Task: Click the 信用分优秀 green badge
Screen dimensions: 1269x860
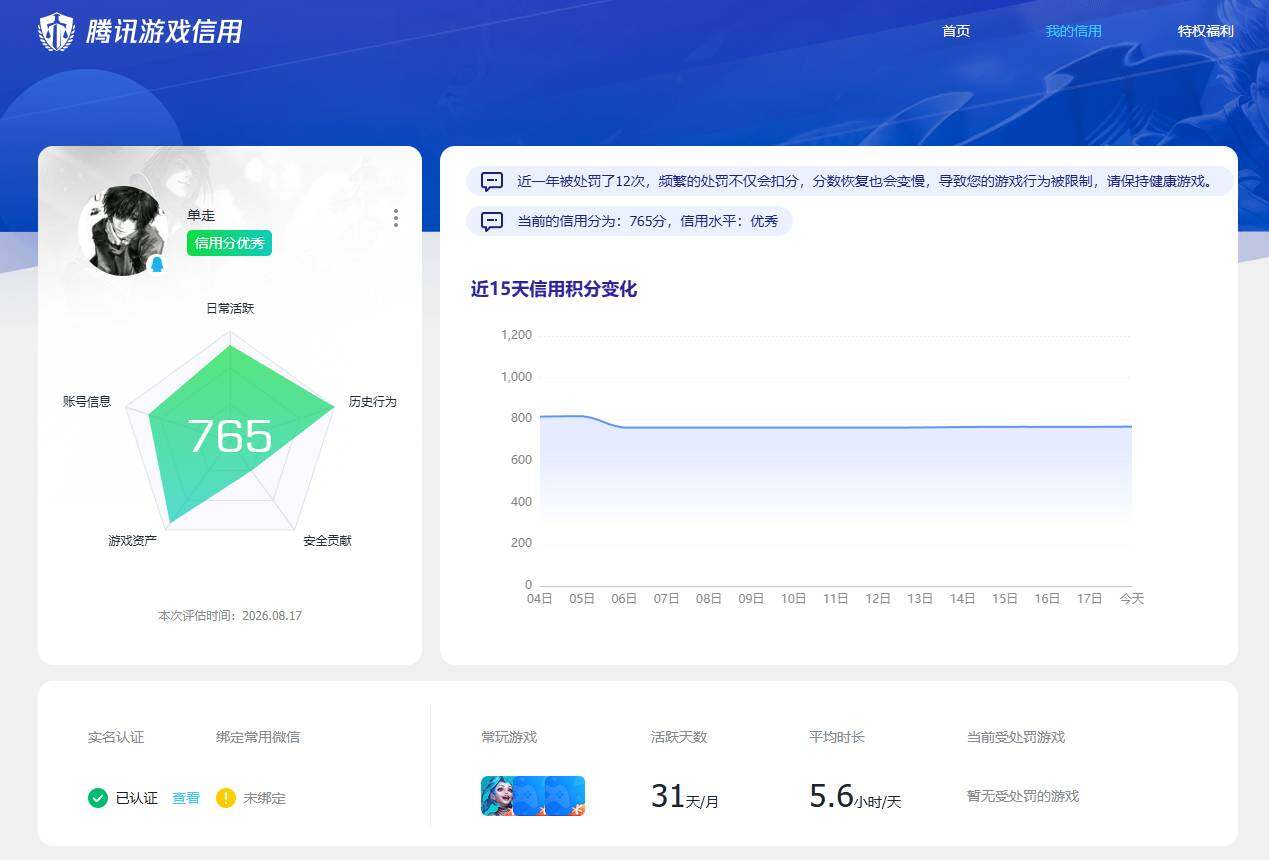Action: [x=230, y=243]
